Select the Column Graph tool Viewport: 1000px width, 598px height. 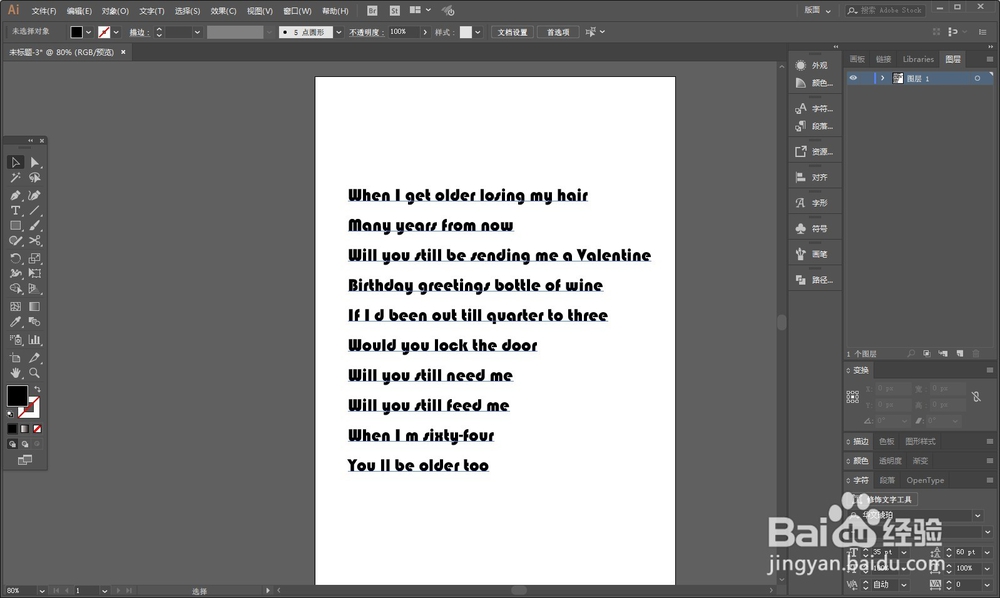click(34, 340)
